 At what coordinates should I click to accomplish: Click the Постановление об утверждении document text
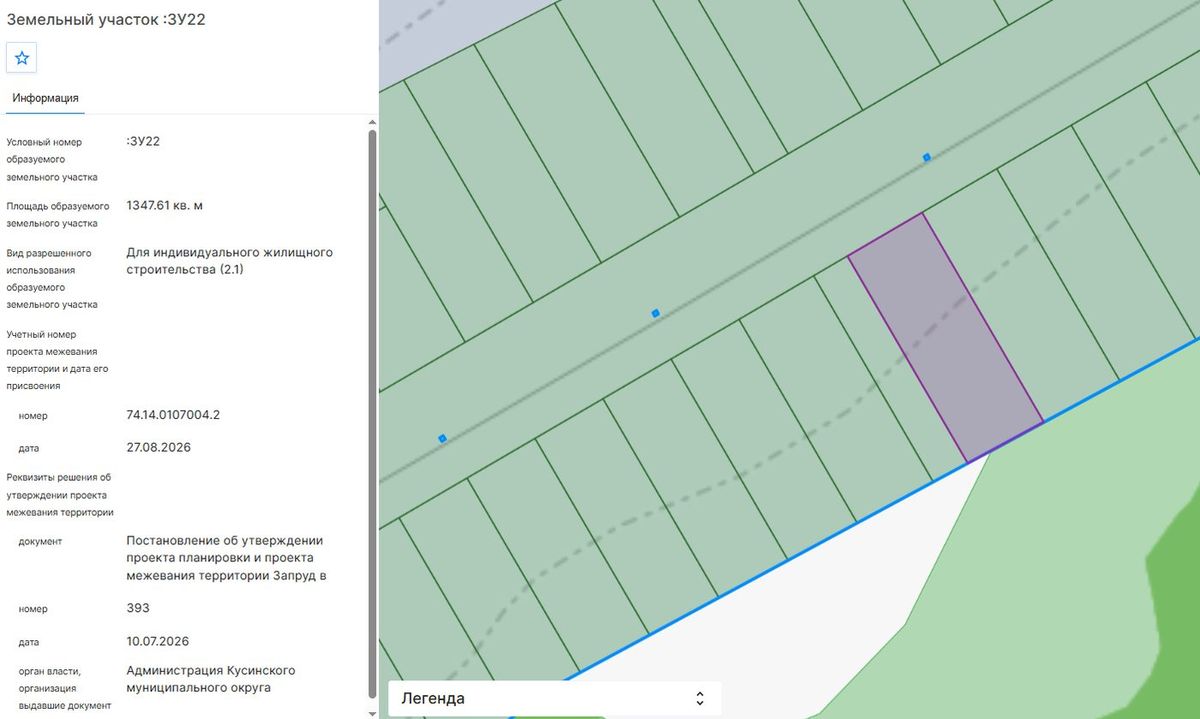click(228, 558)
